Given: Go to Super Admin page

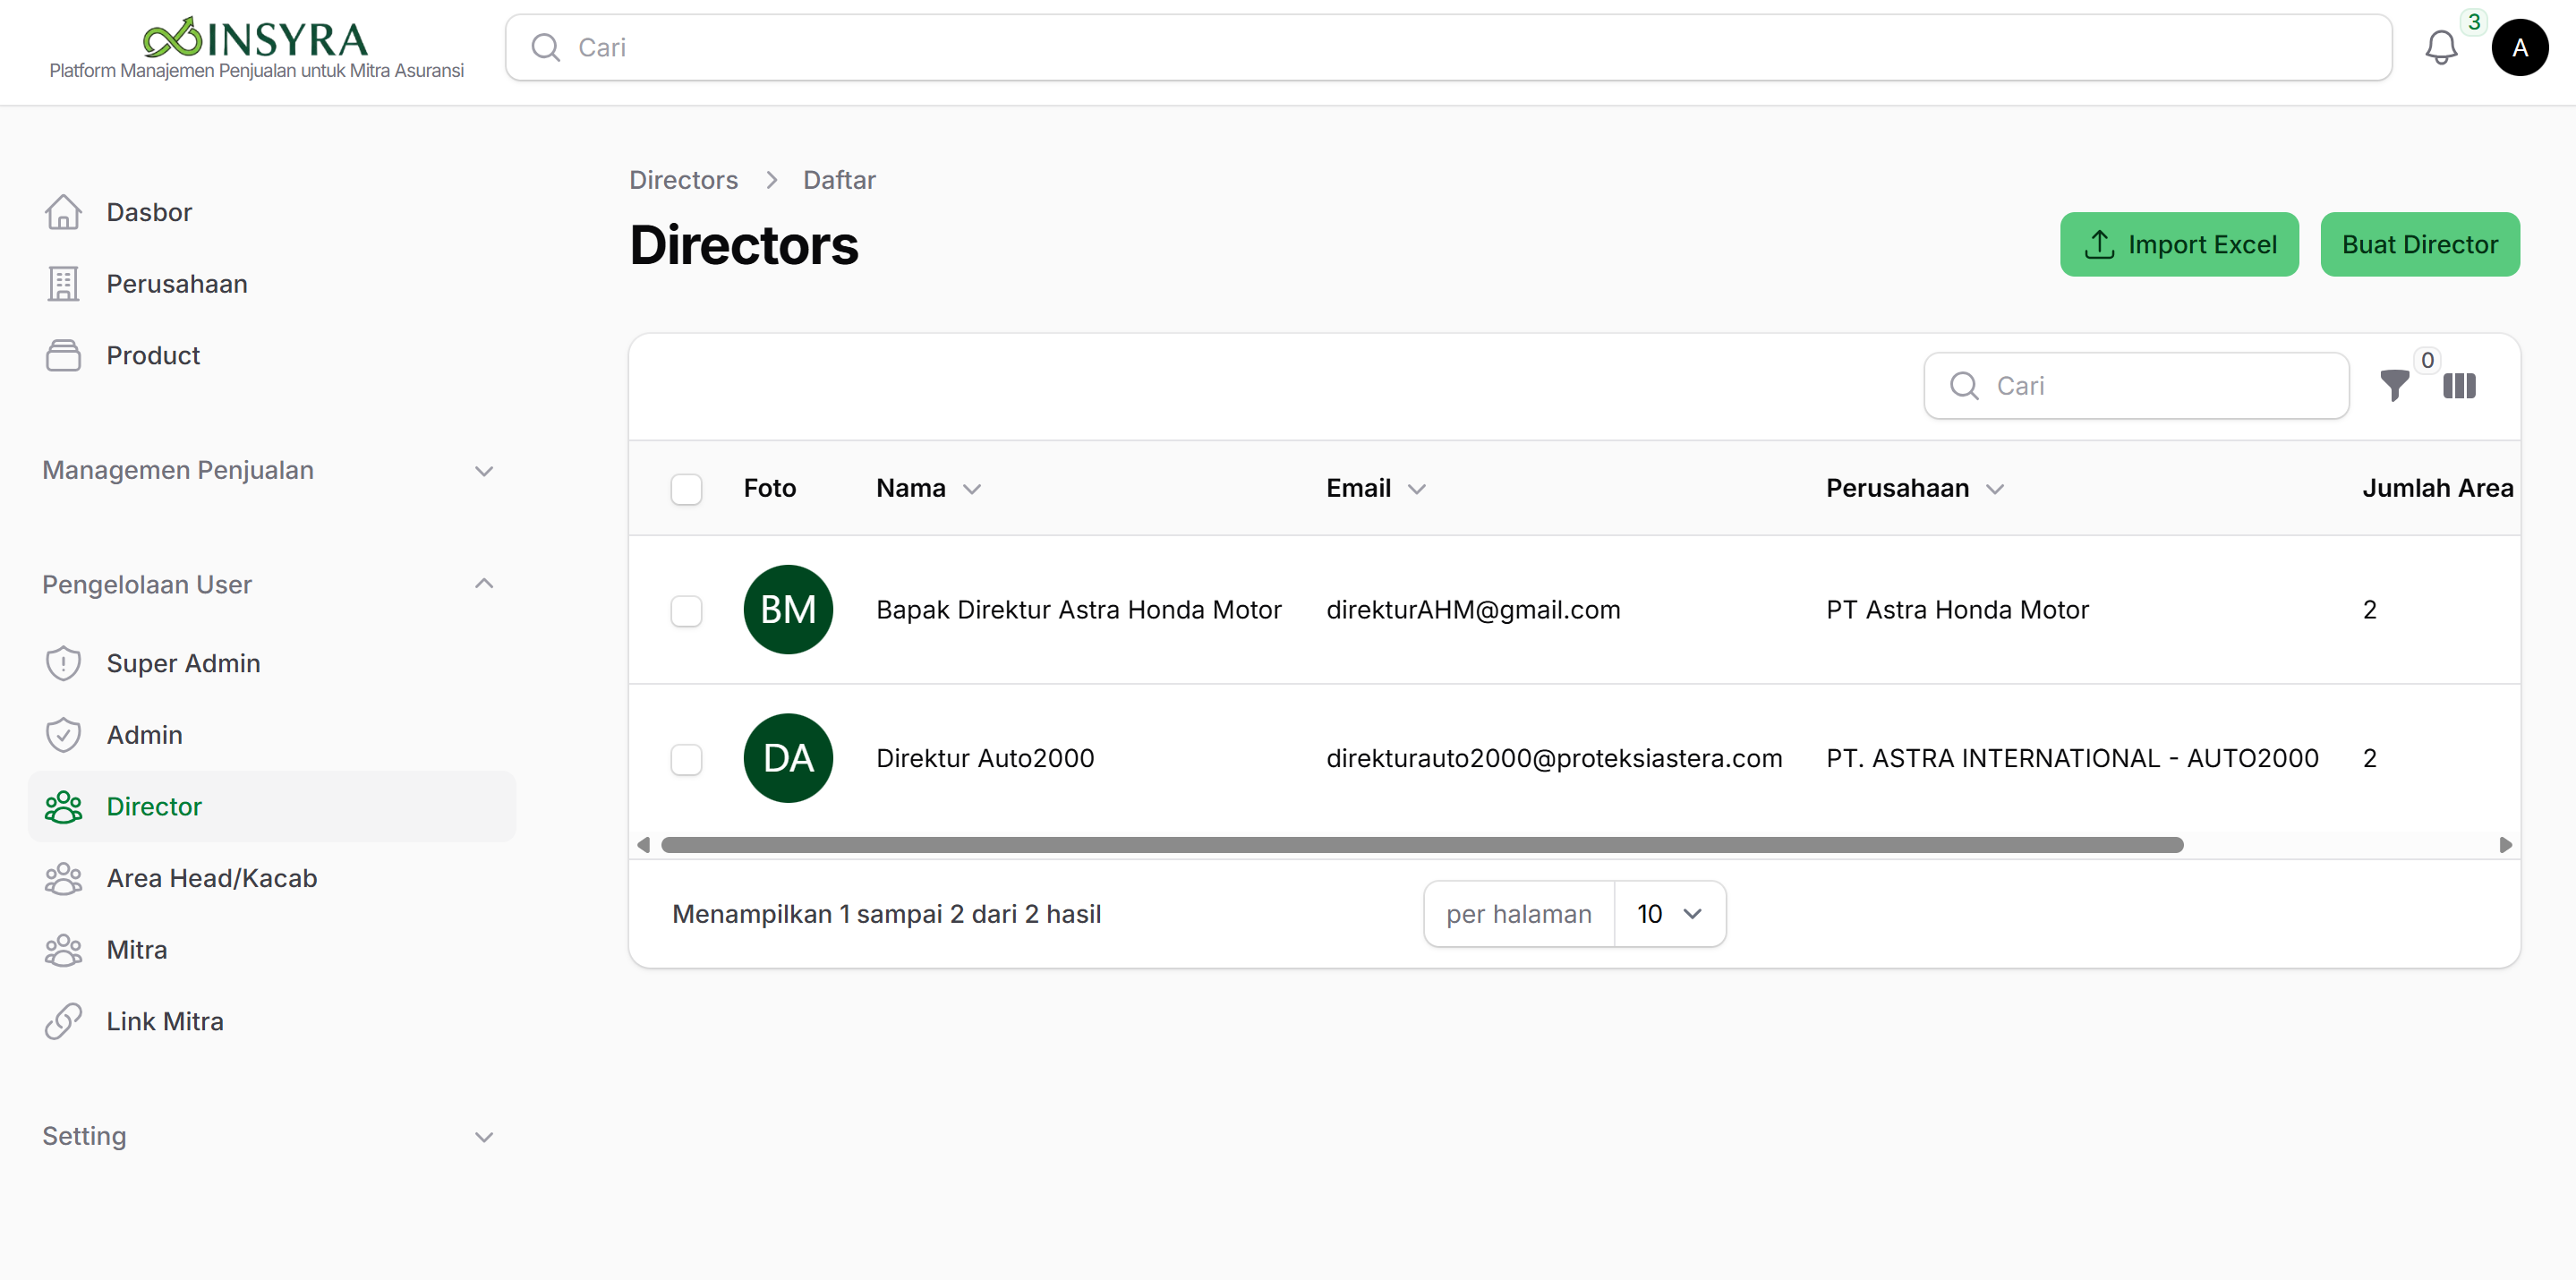Looking at the screenshot, I should point(272,663).
